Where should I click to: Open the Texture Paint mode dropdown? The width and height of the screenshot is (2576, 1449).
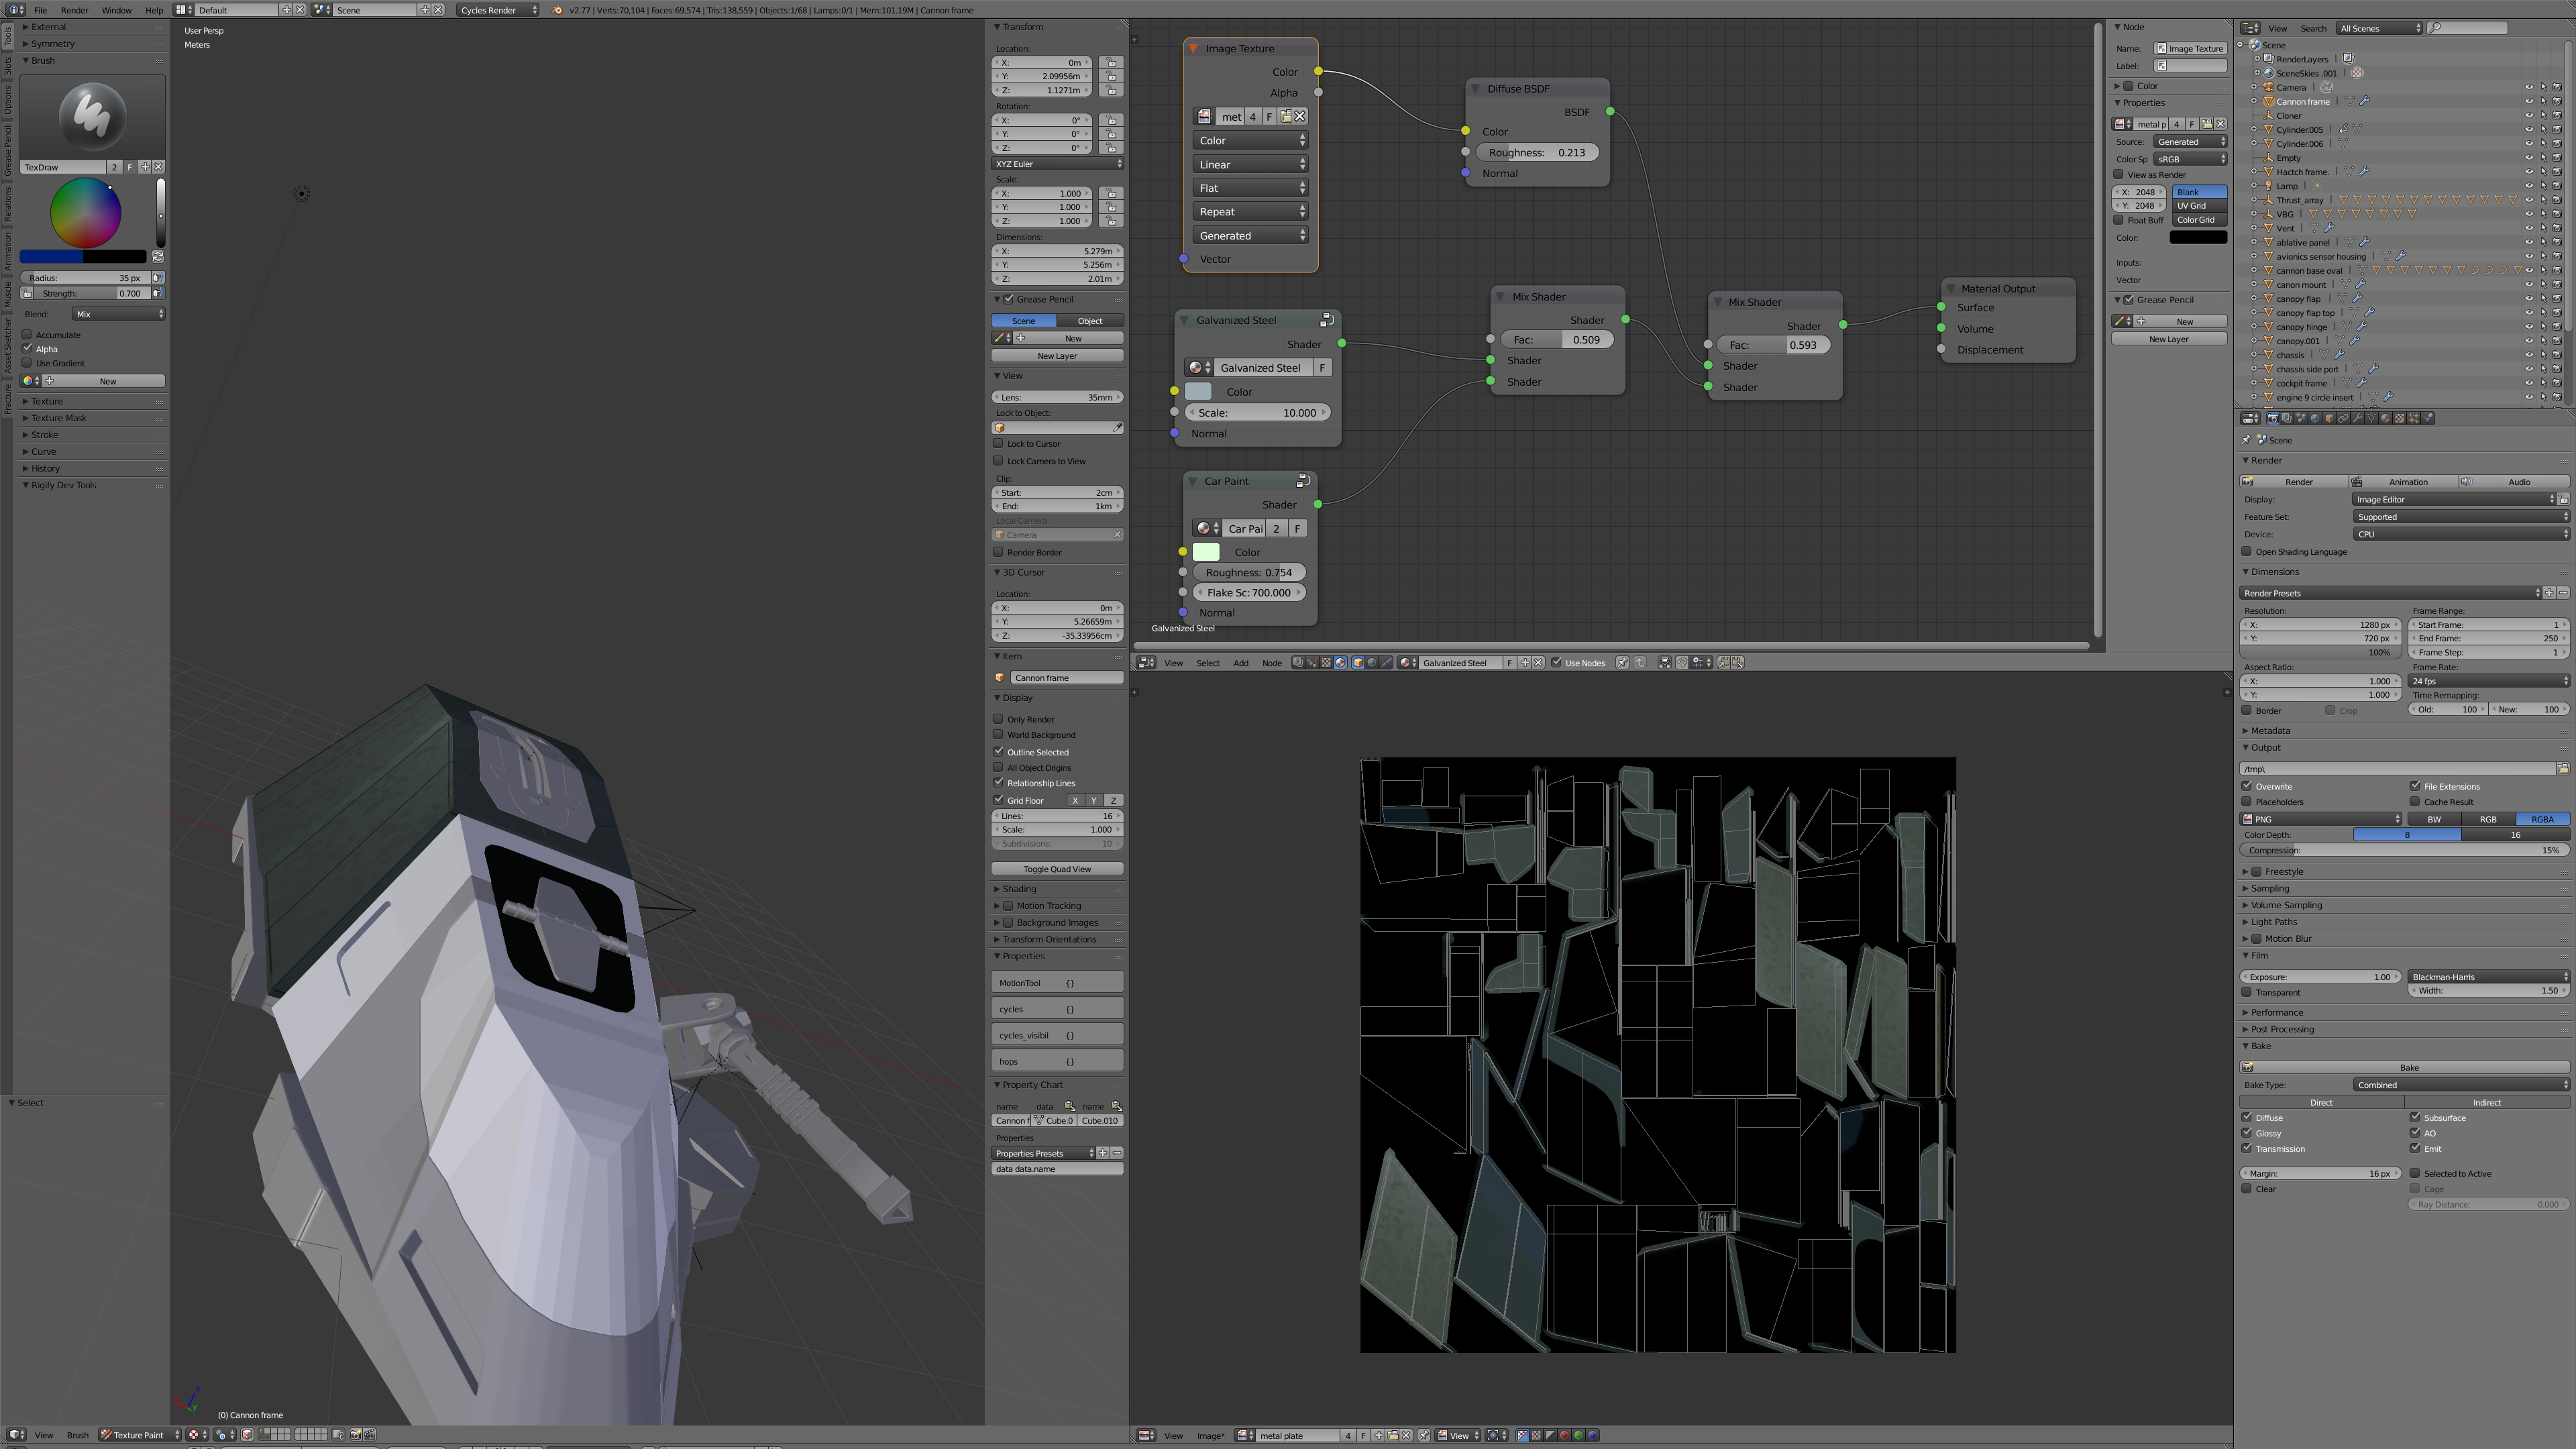tap(139, 1435)
